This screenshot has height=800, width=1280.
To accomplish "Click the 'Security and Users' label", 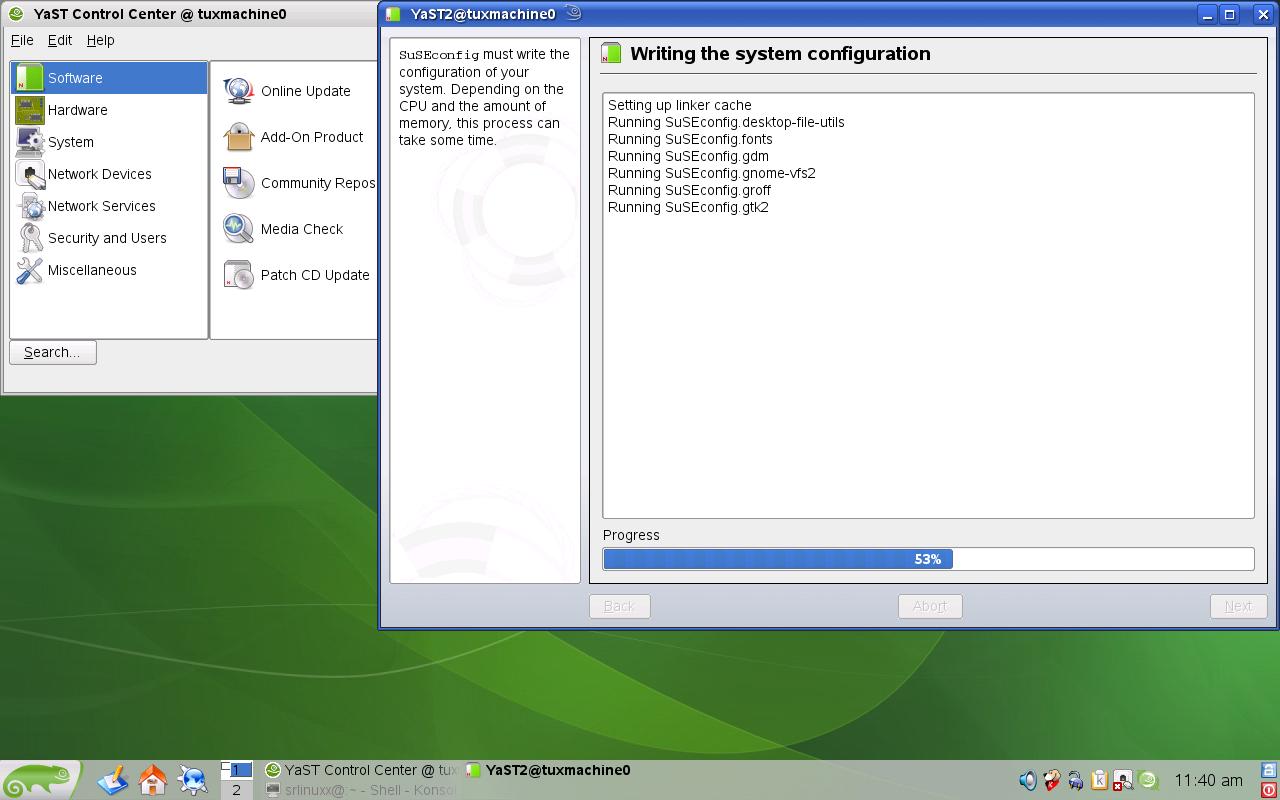I will coord(107,238).
